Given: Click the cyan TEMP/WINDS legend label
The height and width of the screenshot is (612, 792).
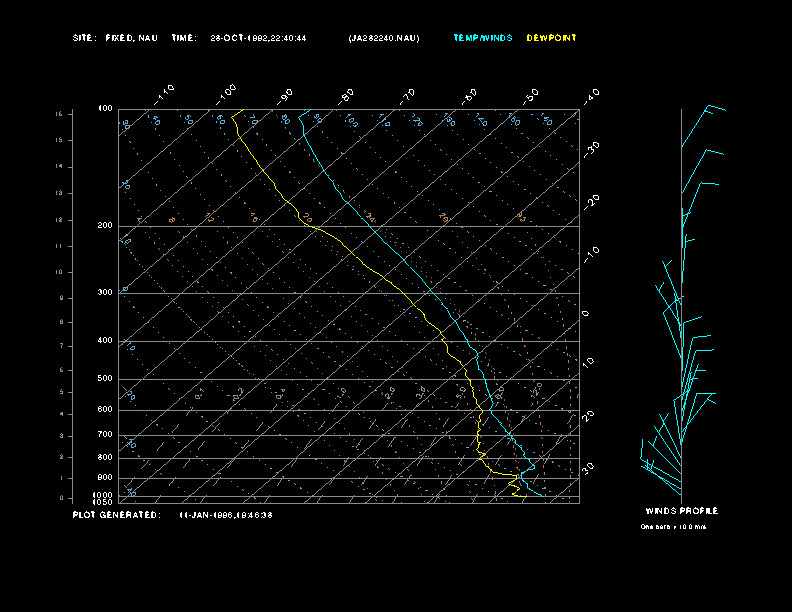Looking at the screenshot, I should [x=482, y=38].
